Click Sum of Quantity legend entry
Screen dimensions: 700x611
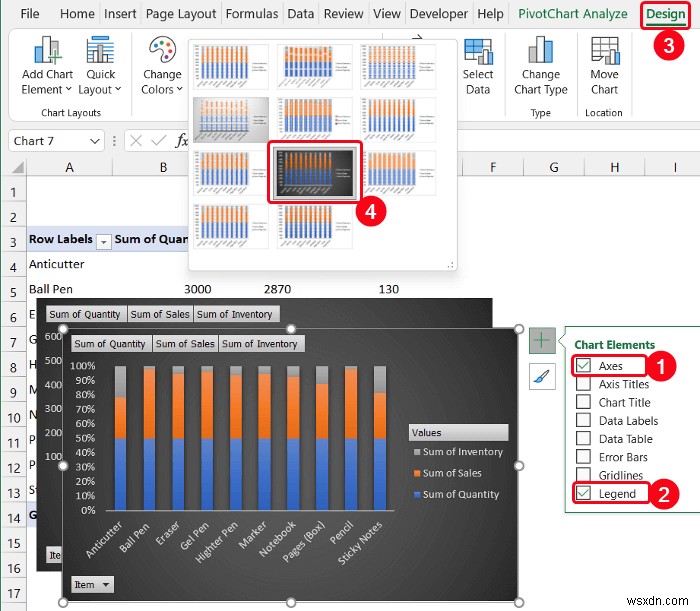click(457, 495)
